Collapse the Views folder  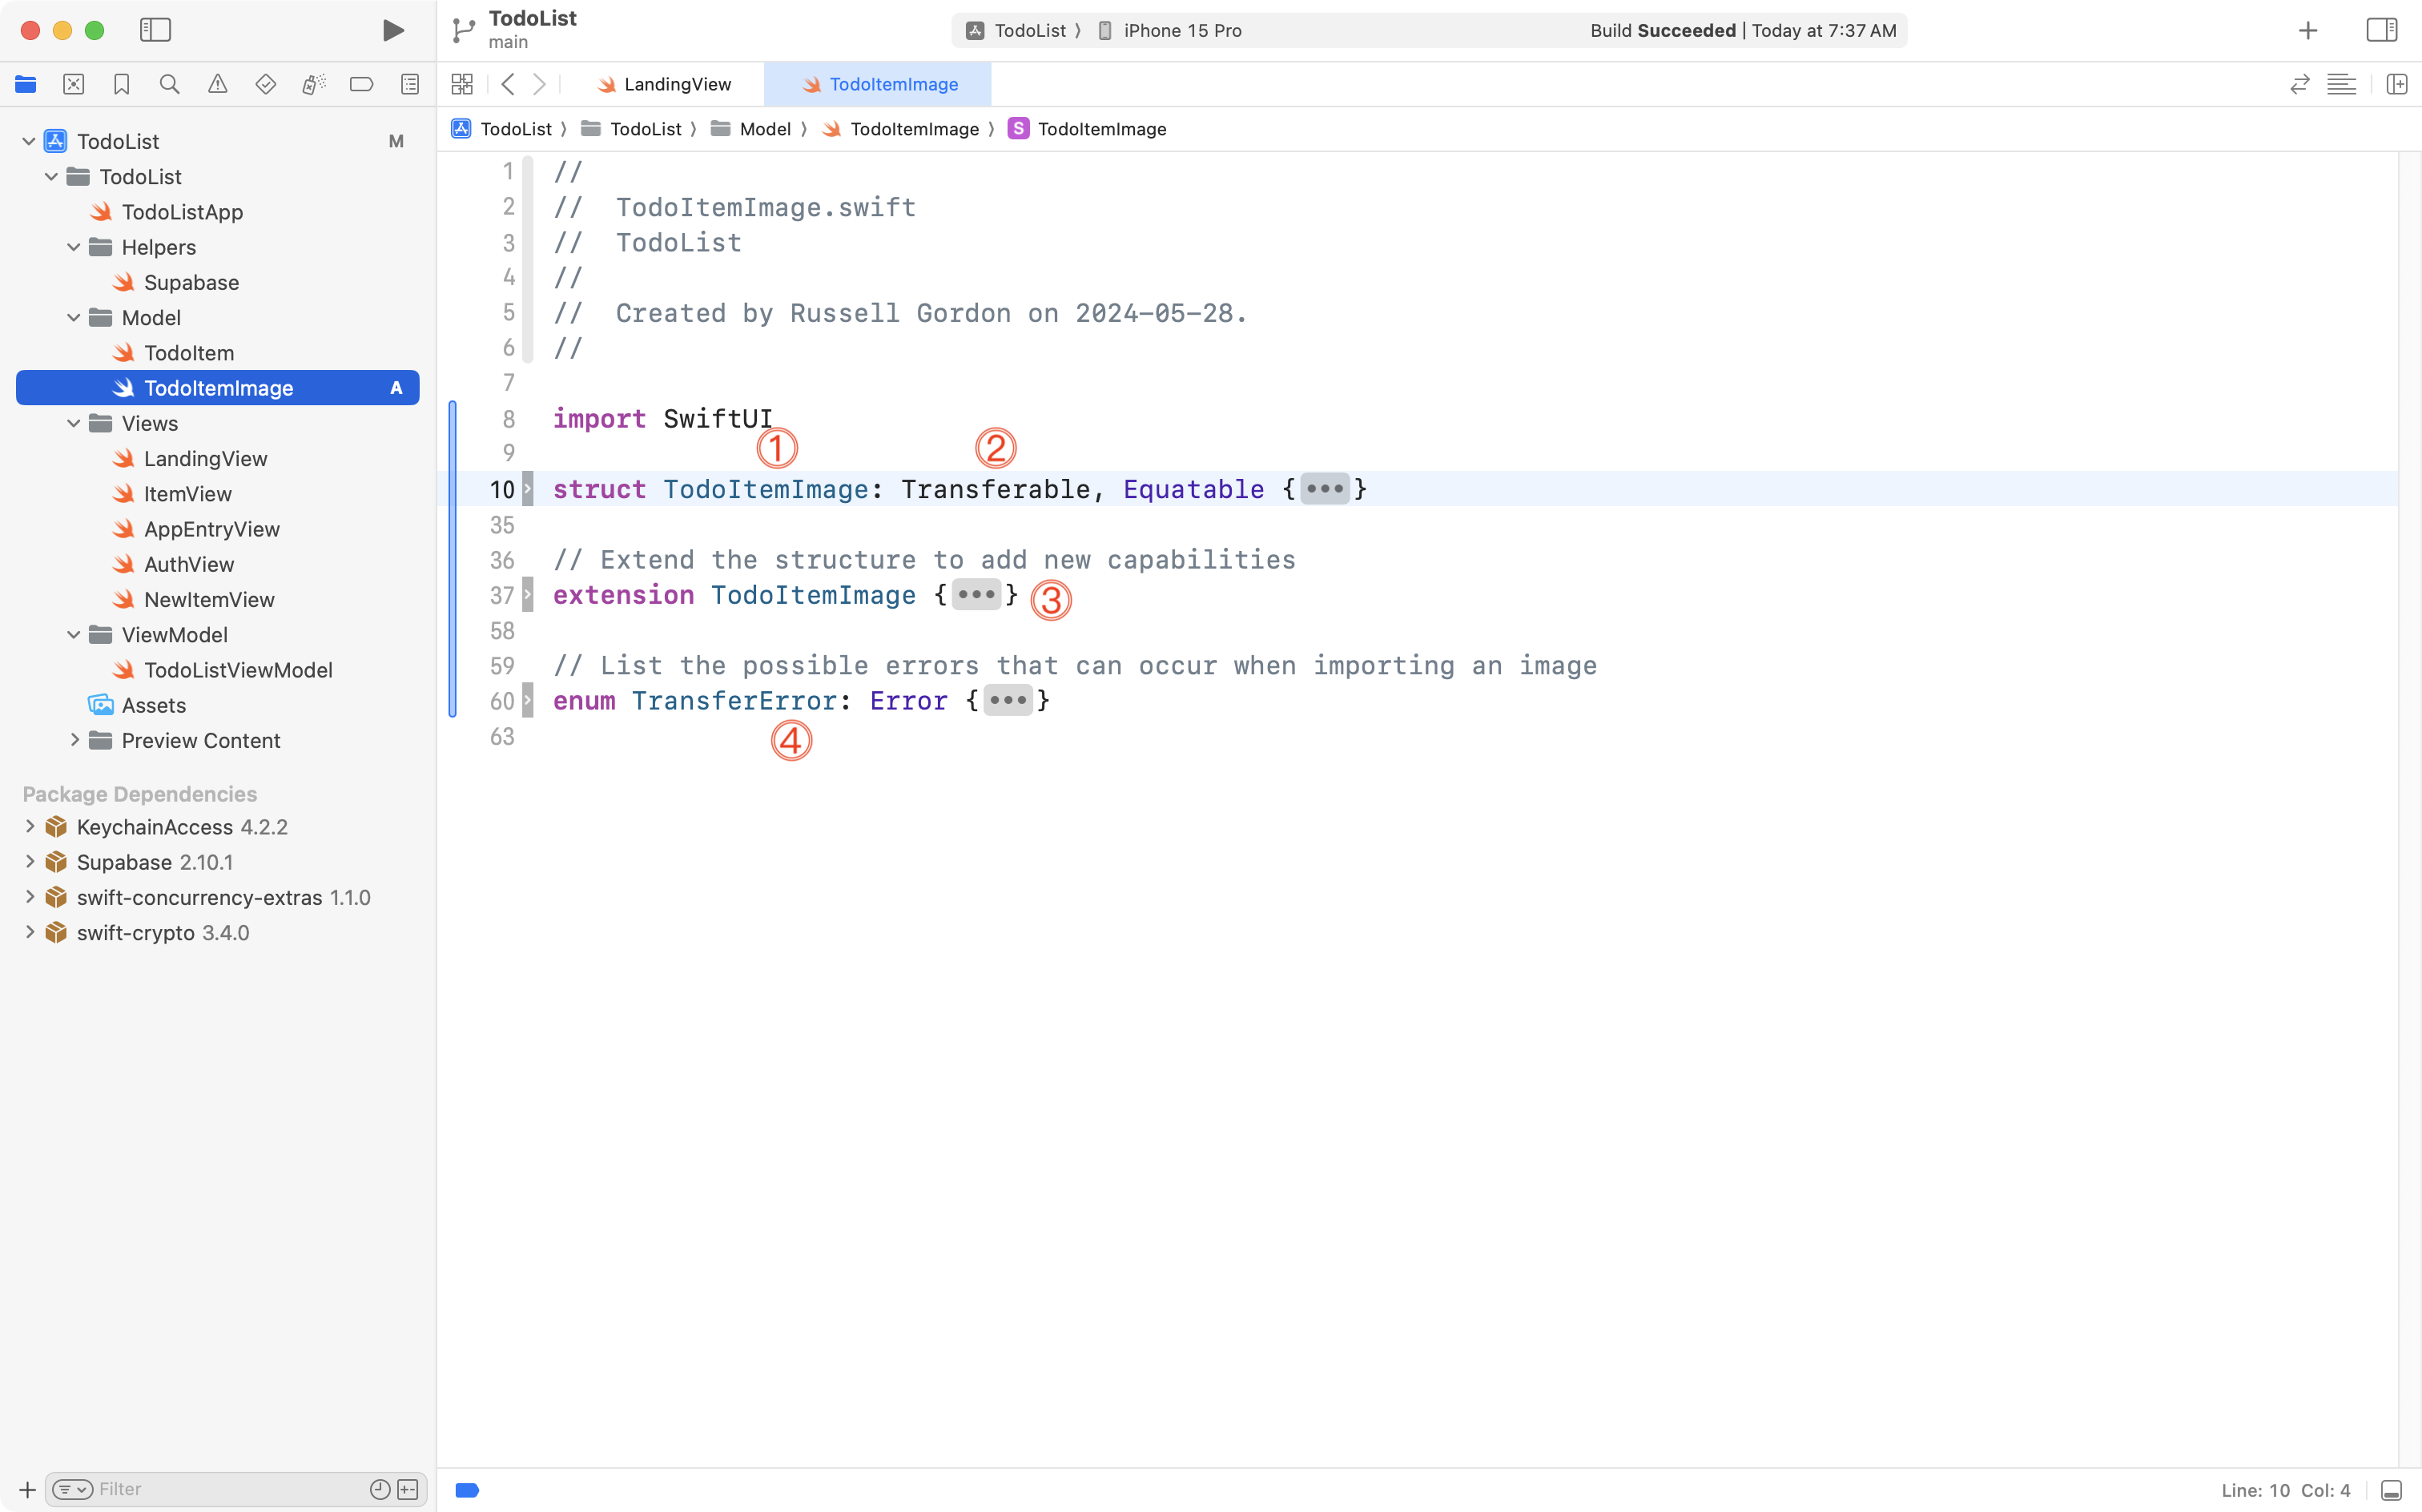[72, 423]
